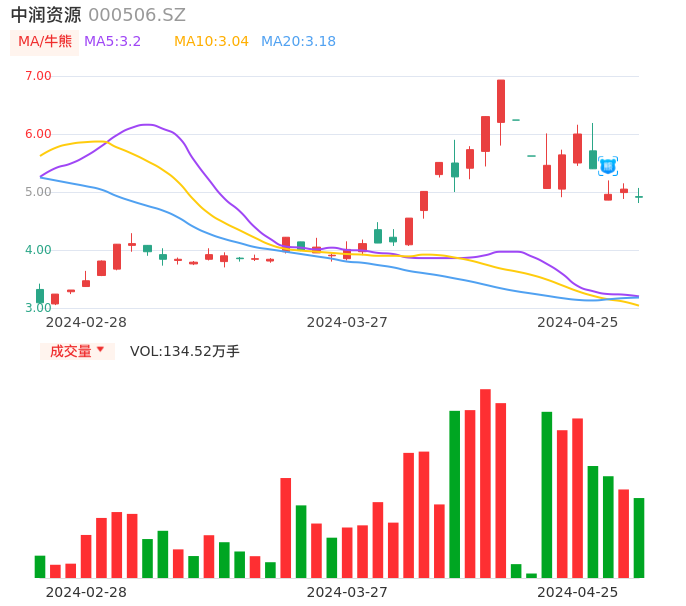Click the stock name 中润资源
This screenshot has width=686, height=606.
(x=46, y=15)
